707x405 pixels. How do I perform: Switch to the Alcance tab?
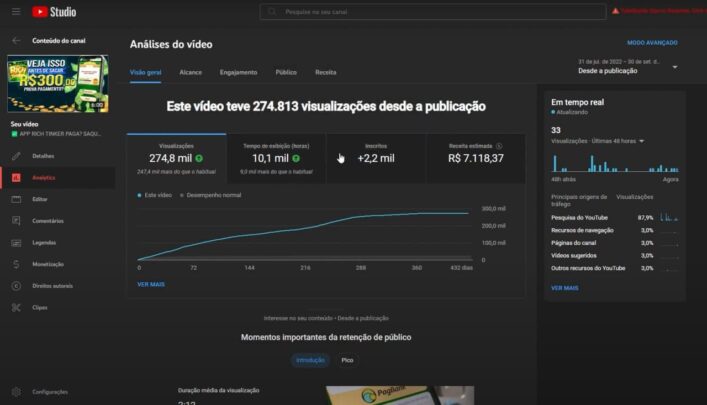coord(190,72)
